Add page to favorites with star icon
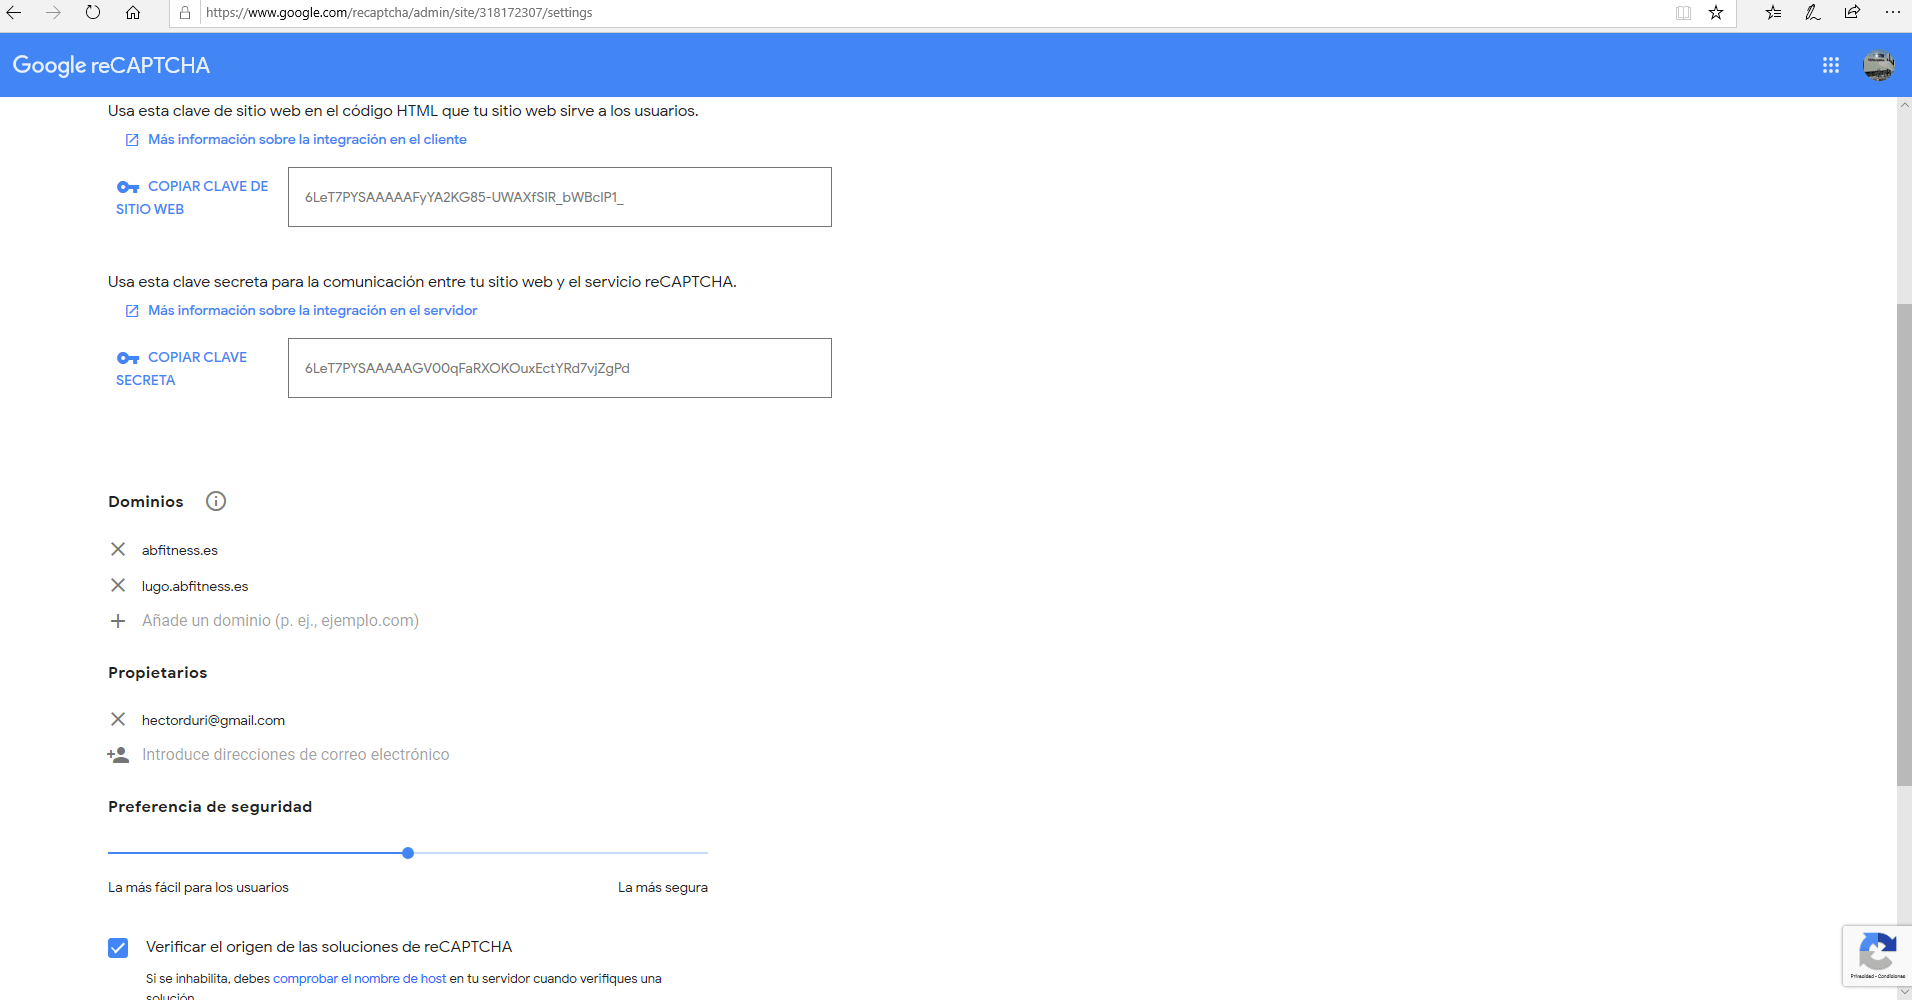This screenshot has height=1004, width=1912. 1716,12
